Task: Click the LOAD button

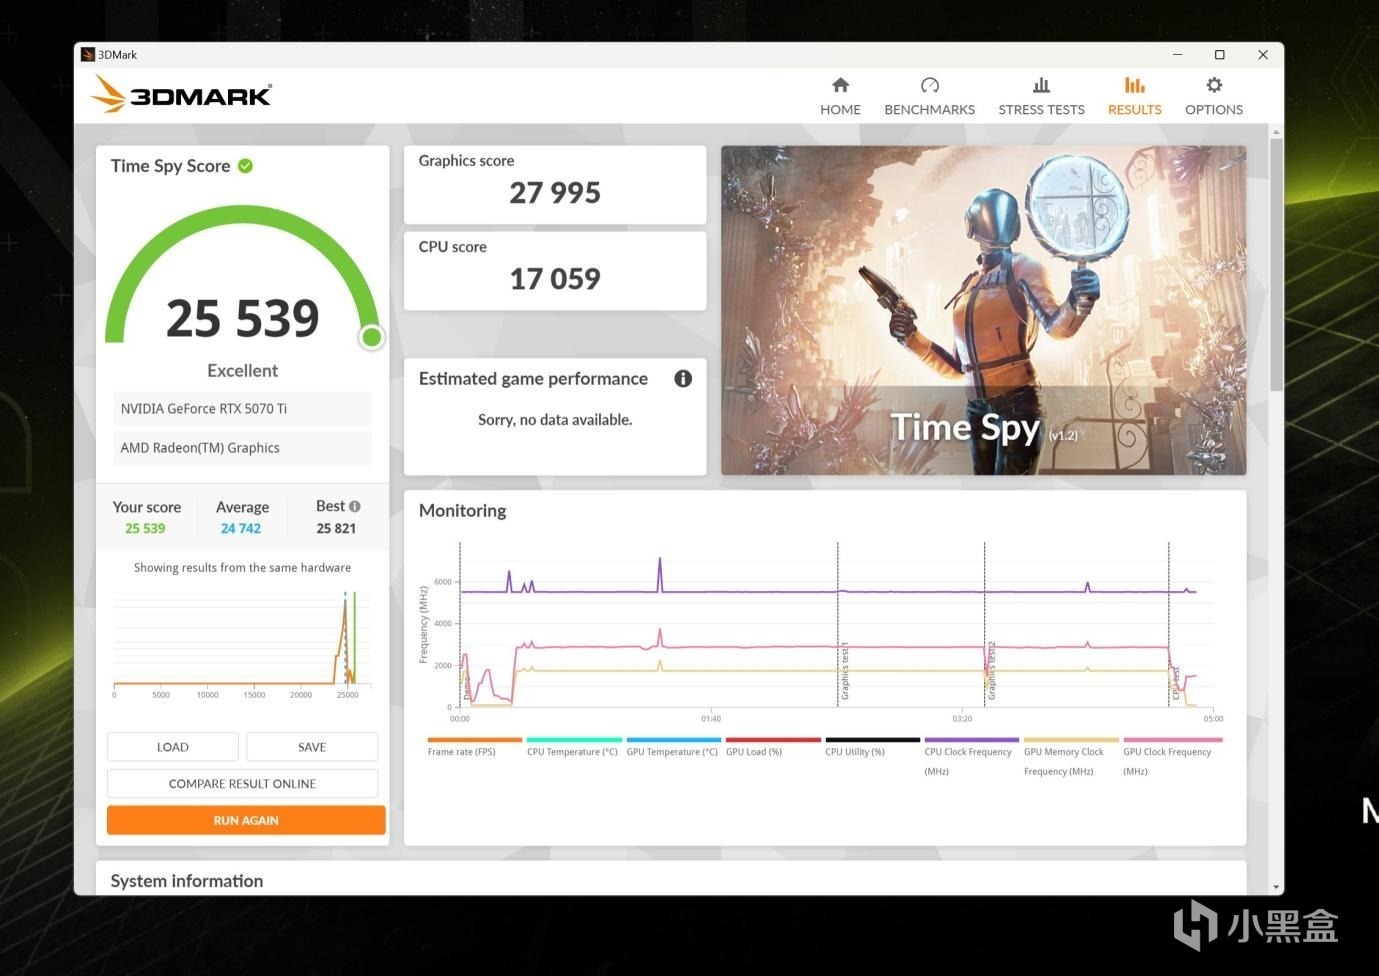Action: tap(173, 747)
